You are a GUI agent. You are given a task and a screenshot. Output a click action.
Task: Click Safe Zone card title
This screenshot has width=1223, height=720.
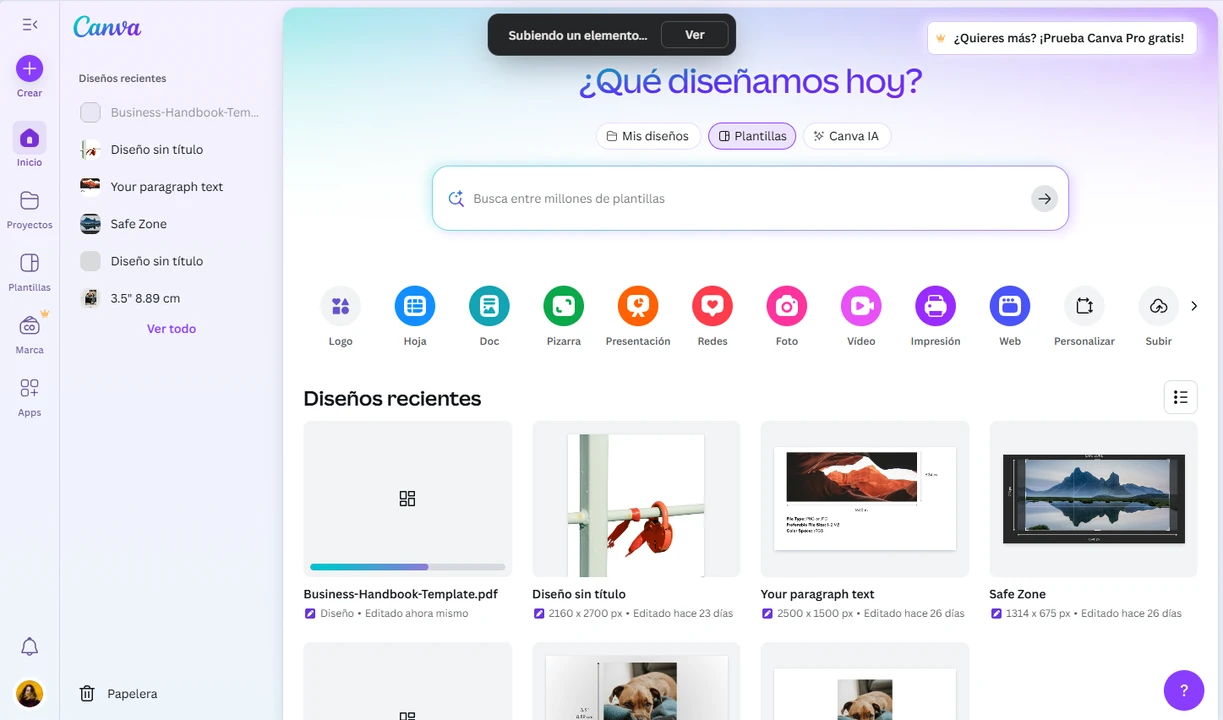[x=1017, y=594]
